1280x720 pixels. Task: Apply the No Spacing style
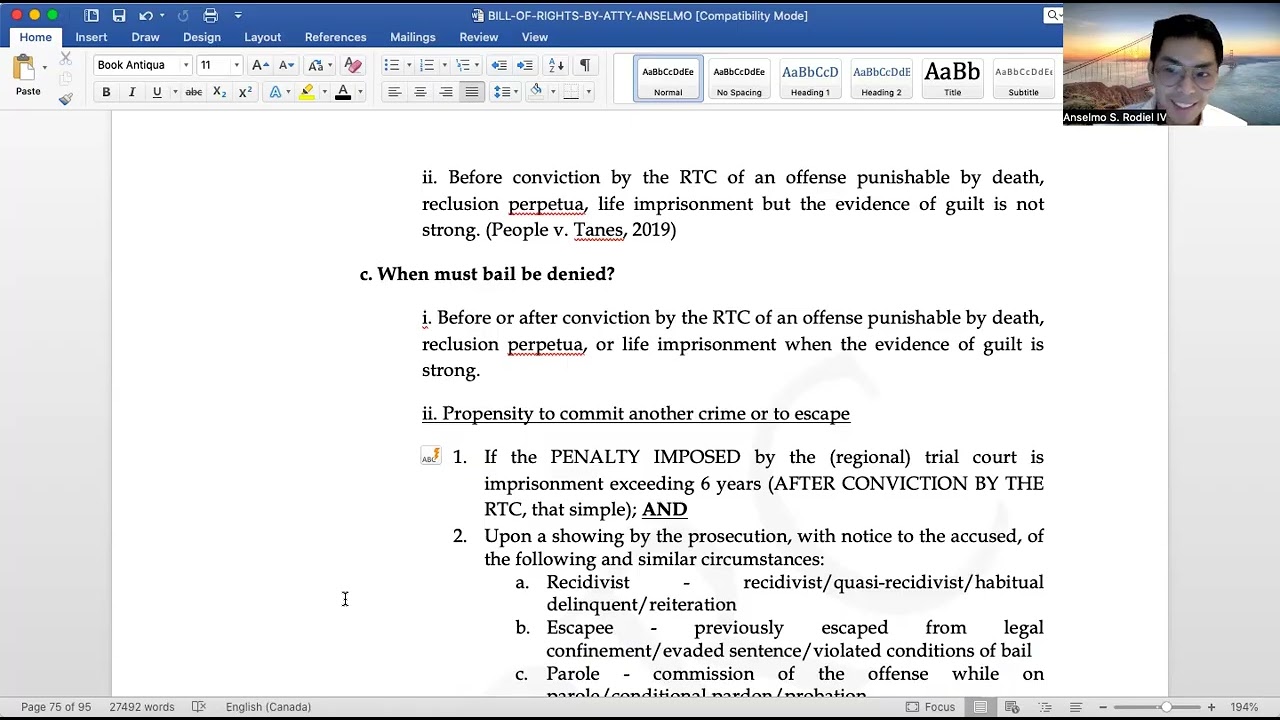739,78
